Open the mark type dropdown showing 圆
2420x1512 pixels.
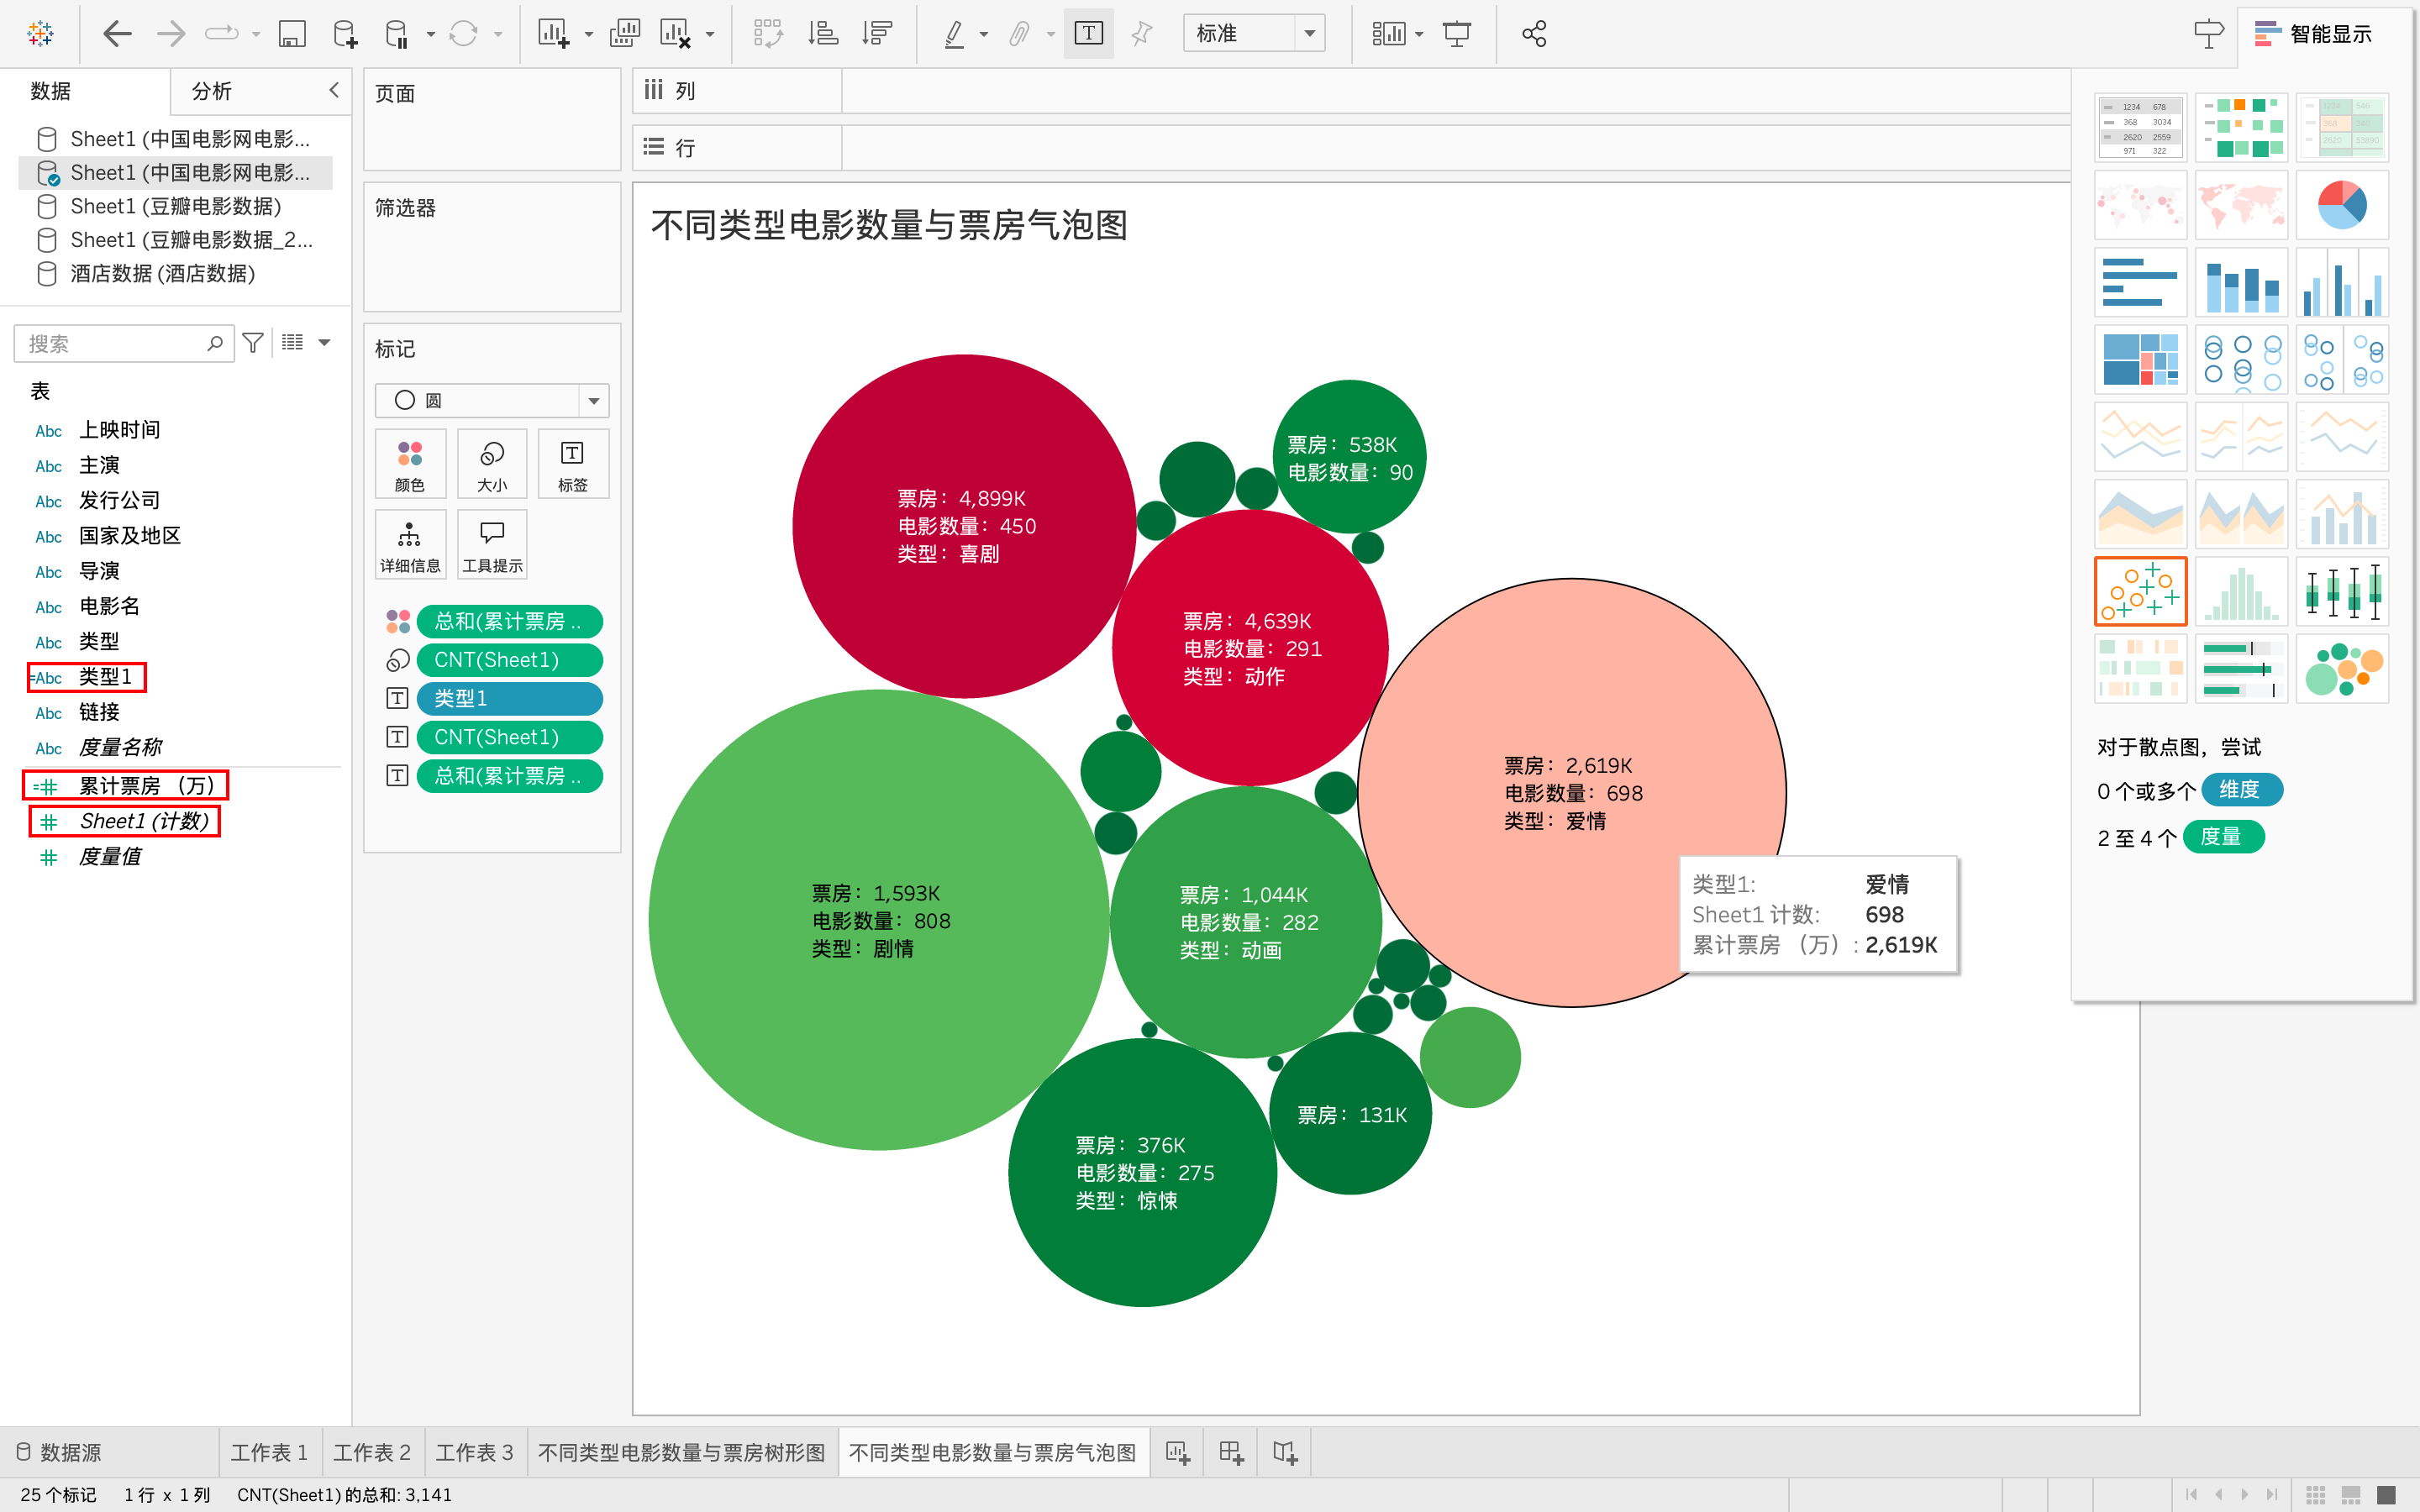tap(492, 400)
